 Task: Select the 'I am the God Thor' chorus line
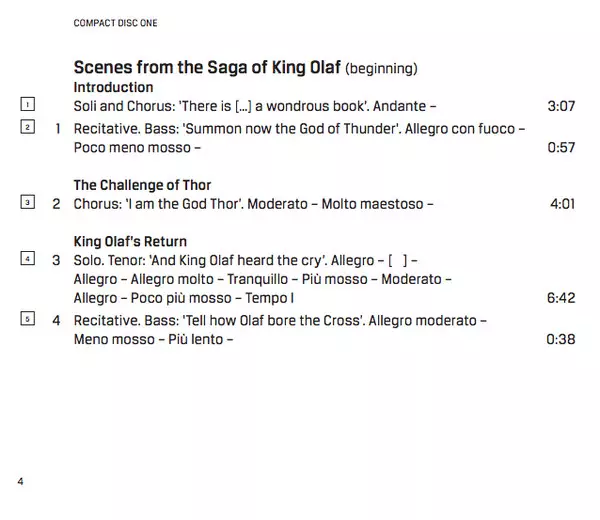coord(253,204)
